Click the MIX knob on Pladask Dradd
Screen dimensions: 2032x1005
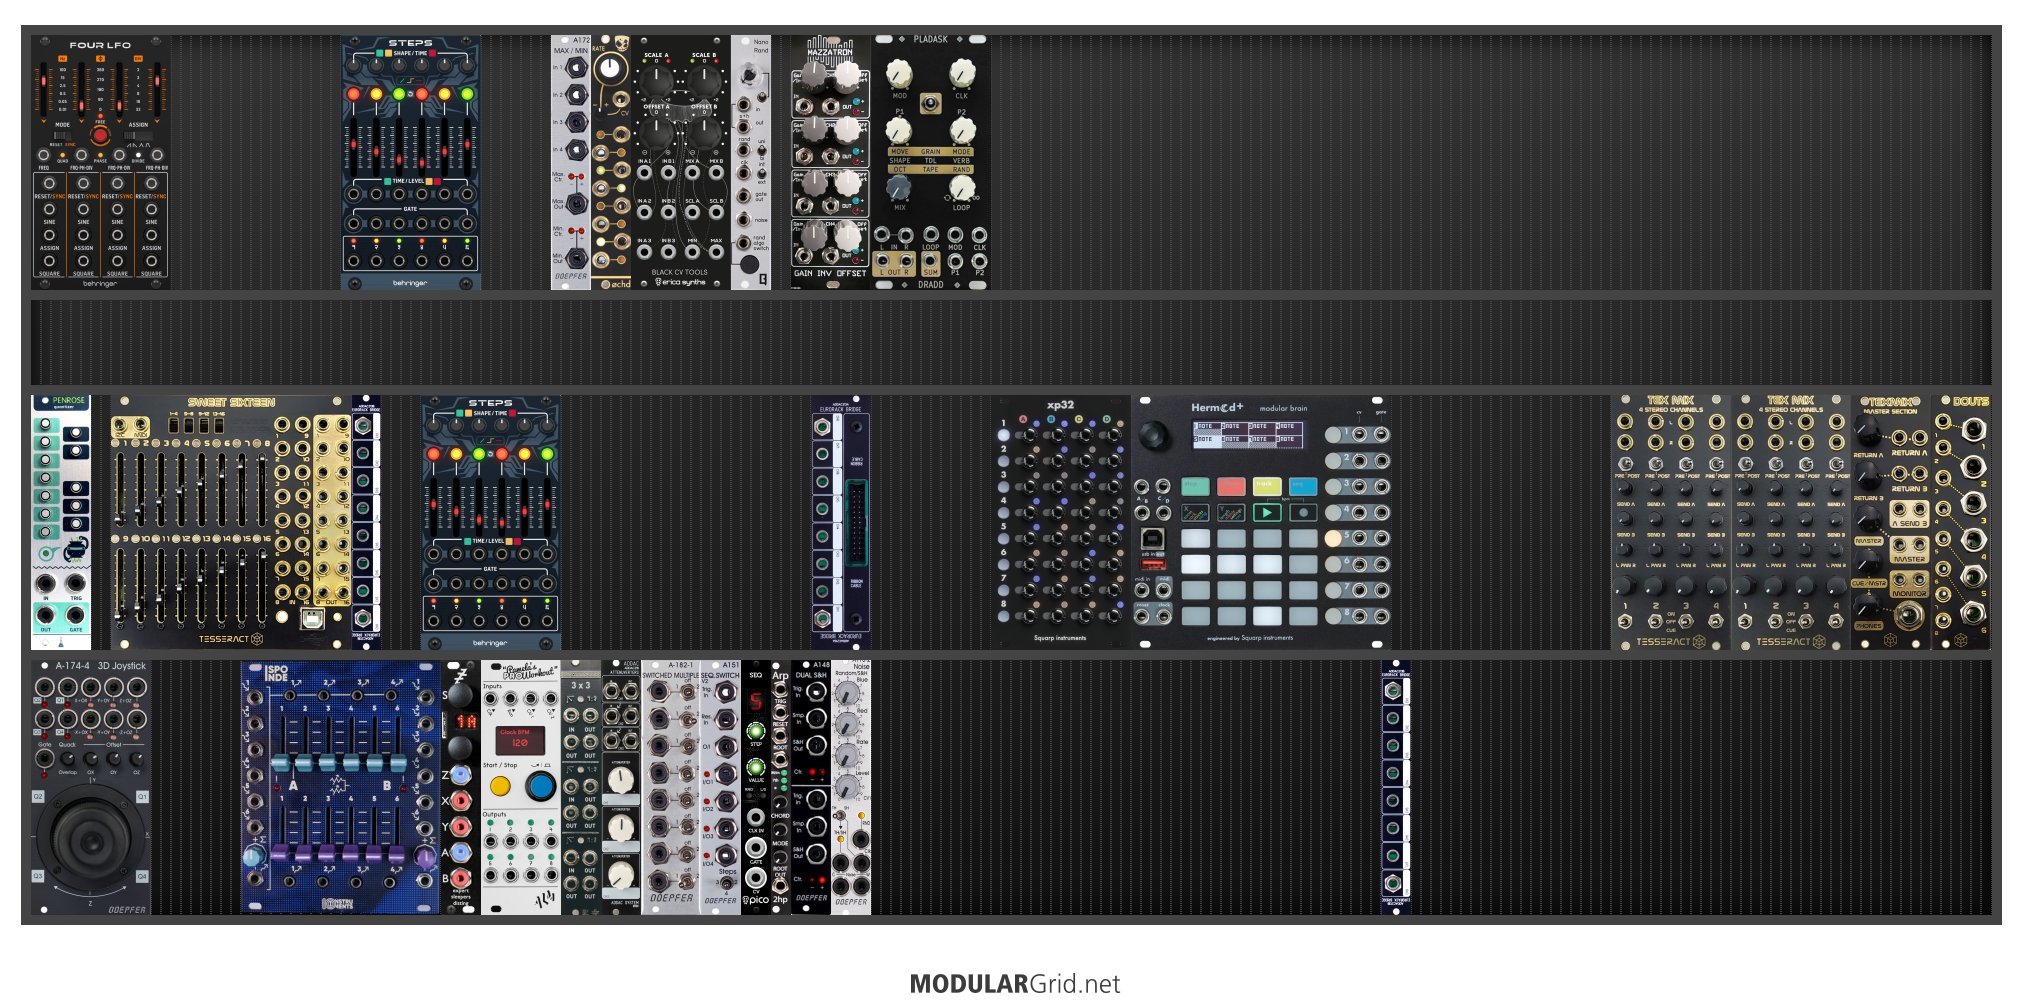tap(899, 188)
